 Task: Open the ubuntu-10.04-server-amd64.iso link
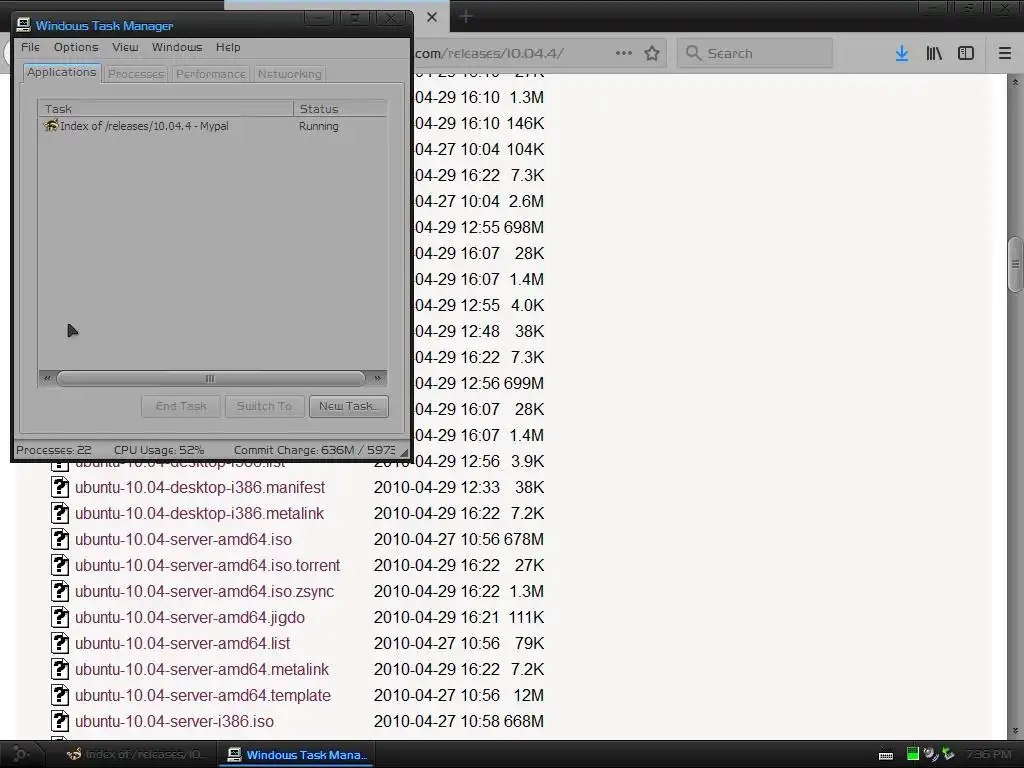tap(184, 539)
